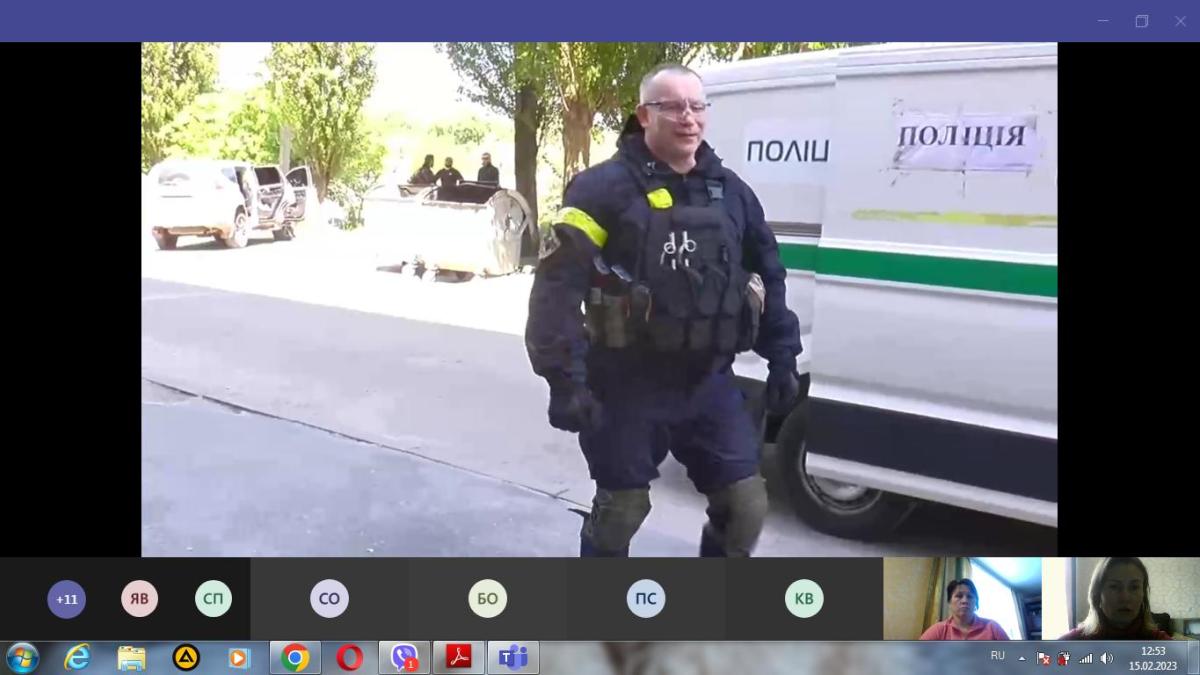This screenshot has width=1200, height=675.
Task: Open the volume speaker tray icon
Action: [x=1106, y=658]
